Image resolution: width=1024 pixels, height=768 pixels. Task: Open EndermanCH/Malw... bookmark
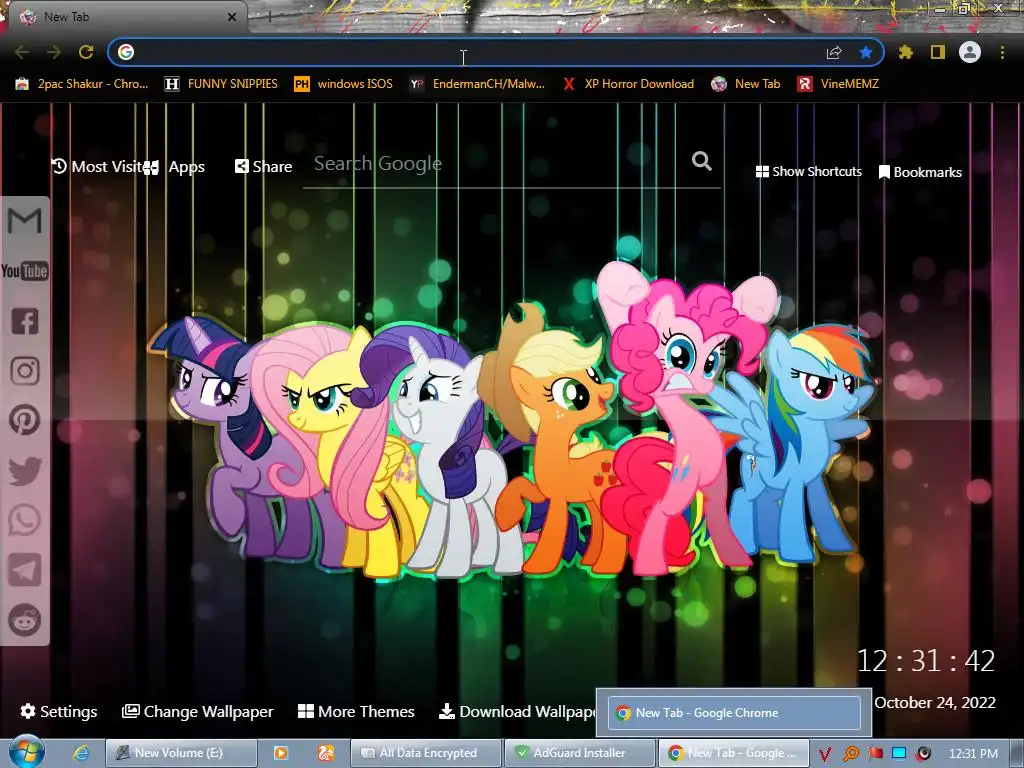click(x=477, y=84)
